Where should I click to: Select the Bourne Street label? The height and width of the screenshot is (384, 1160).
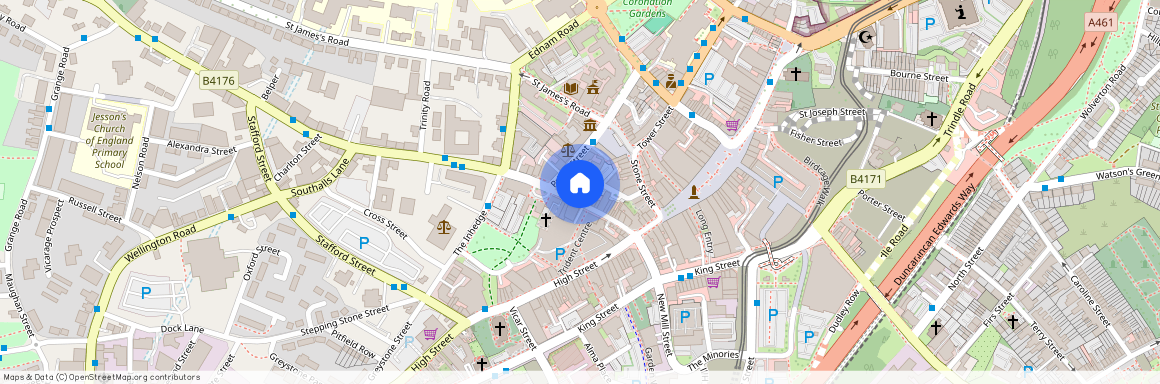tap(919, 76)
